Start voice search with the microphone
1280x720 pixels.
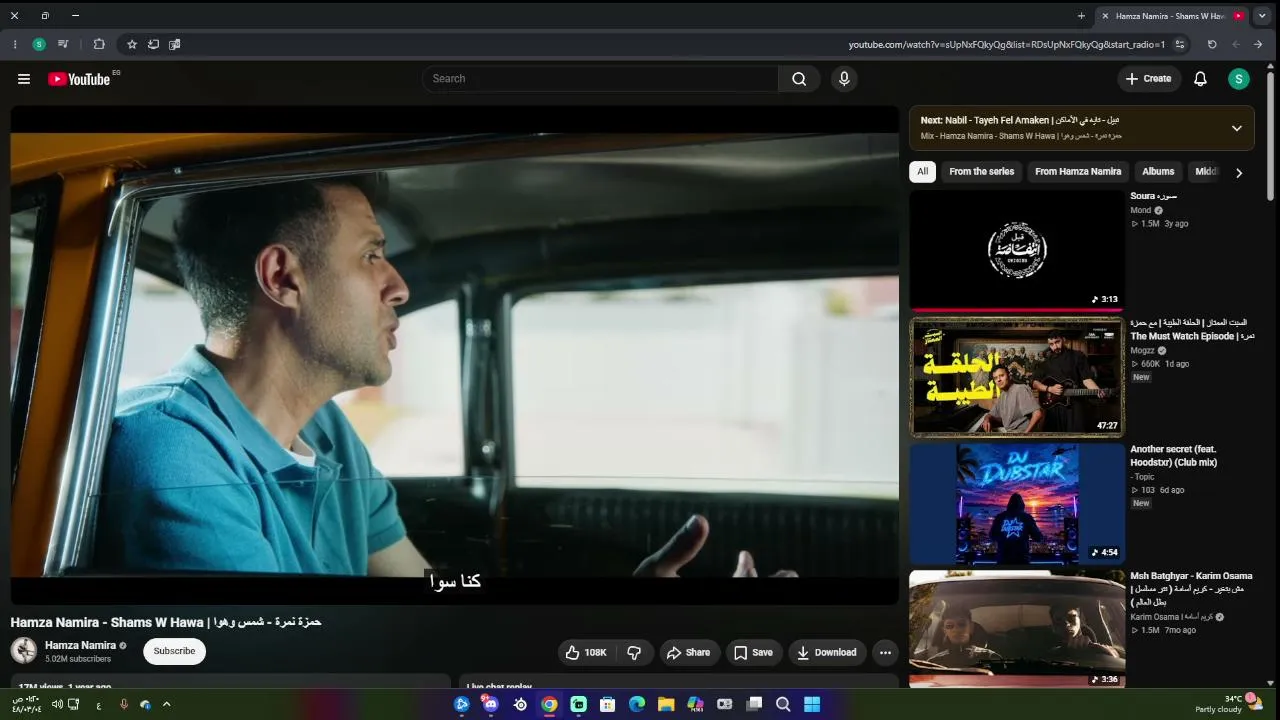point(844,79)
